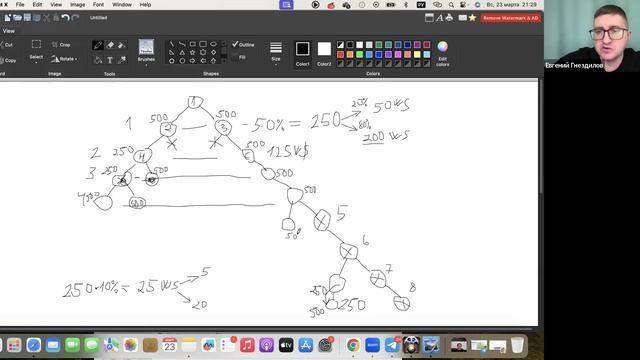Screen dimensions: 640x360
Task: Click the Font 'A' toolbar icon
Action: pyautogui.click(x=439, y=18)
